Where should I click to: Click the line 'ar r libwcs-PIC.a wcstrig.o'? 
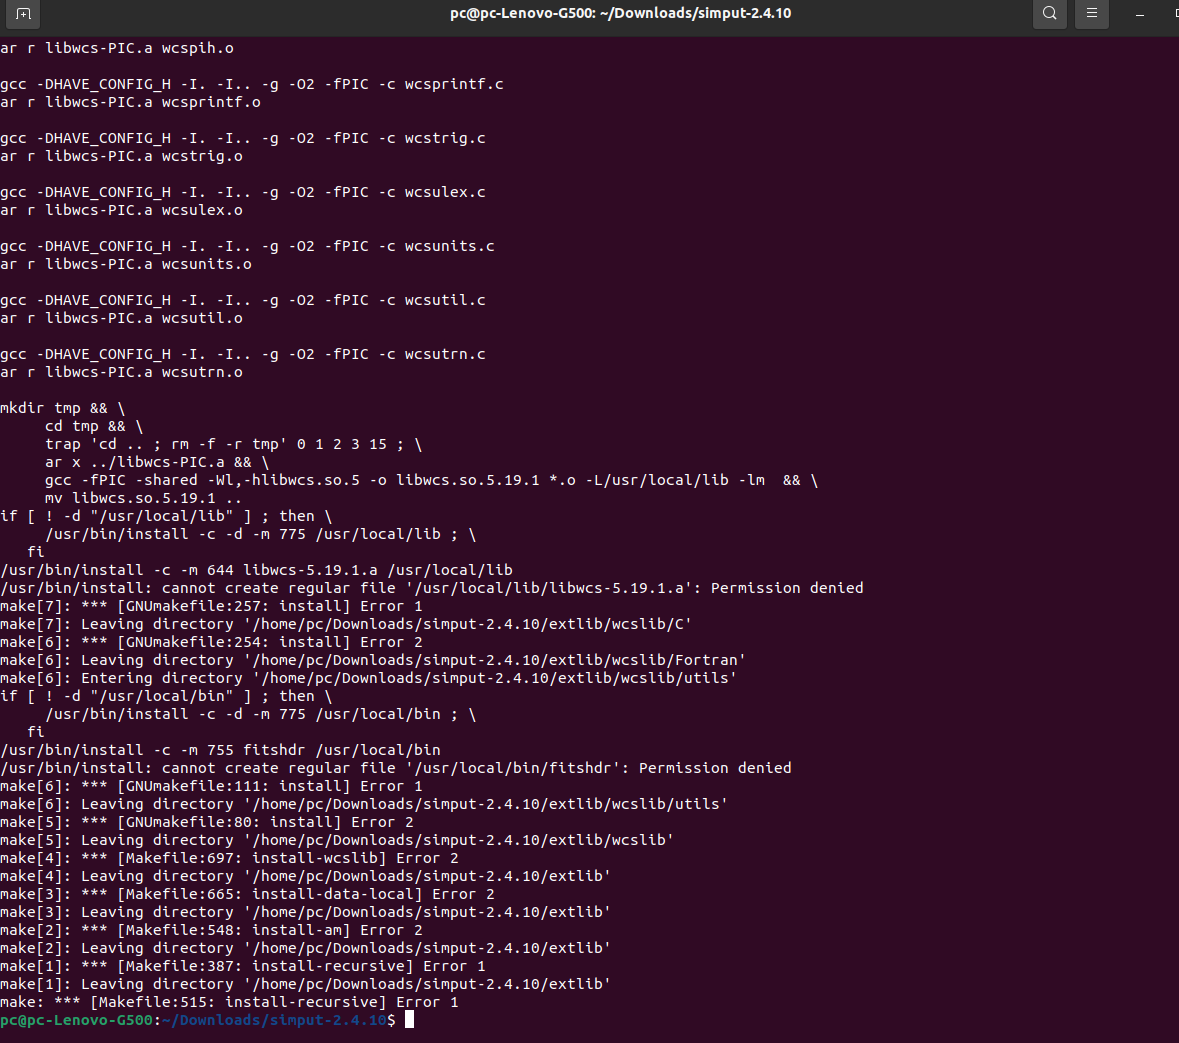tap(121, 156)
